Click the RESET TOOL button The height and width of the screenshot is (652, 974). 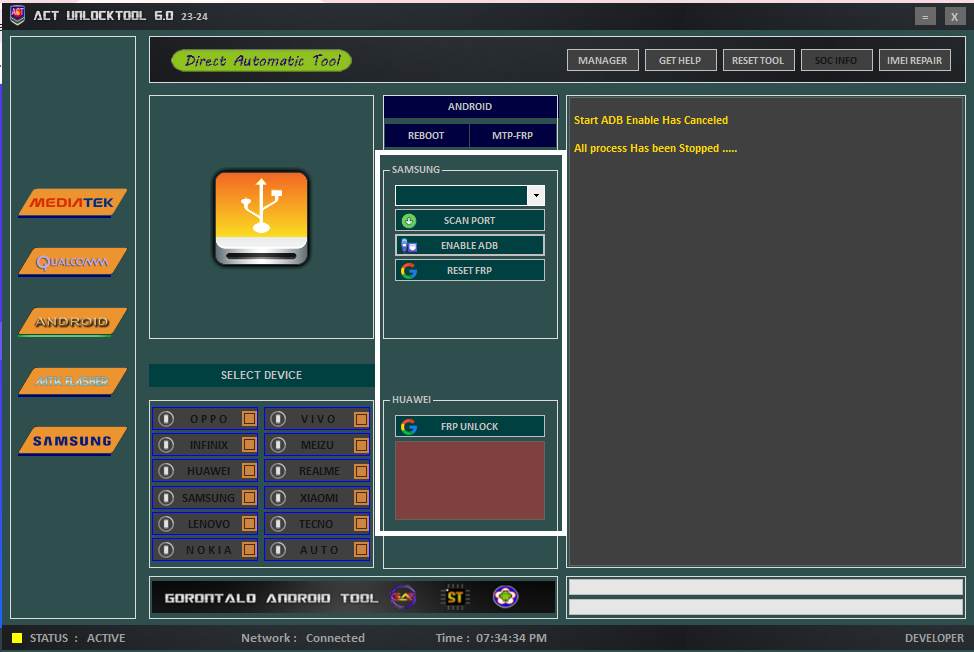point(758,60)
